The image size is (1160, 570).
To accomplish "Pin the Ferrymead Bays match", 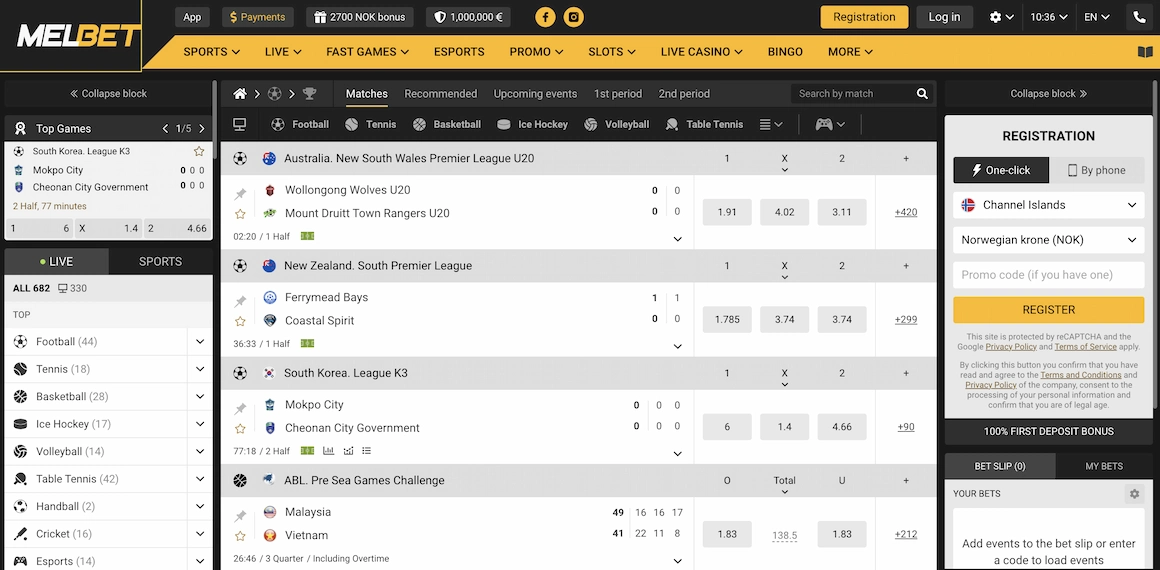I will [x=240, y=301].
